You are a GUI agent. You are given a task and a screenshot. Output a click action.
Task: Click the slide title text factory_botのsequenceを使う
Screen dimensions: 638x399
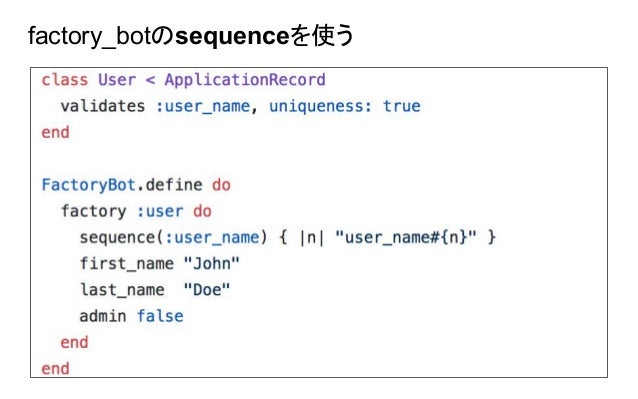coord(191,36)
